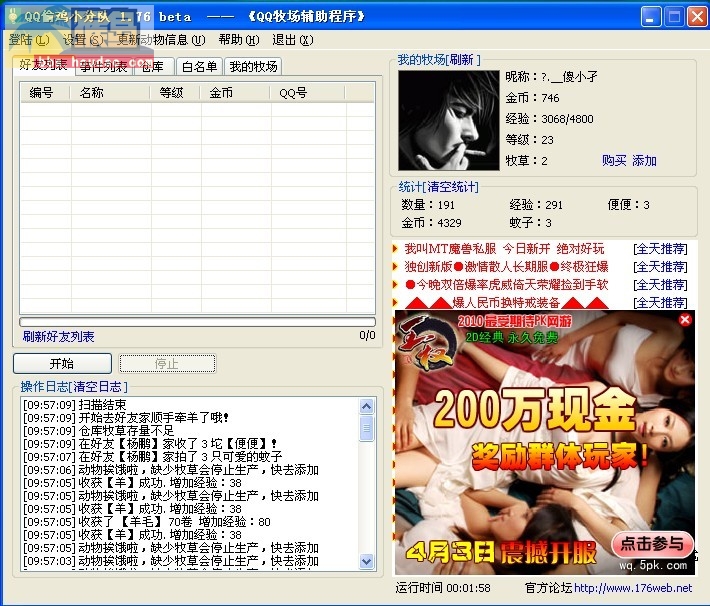Sort by the 金币 column header

click(x=235, y=93)
